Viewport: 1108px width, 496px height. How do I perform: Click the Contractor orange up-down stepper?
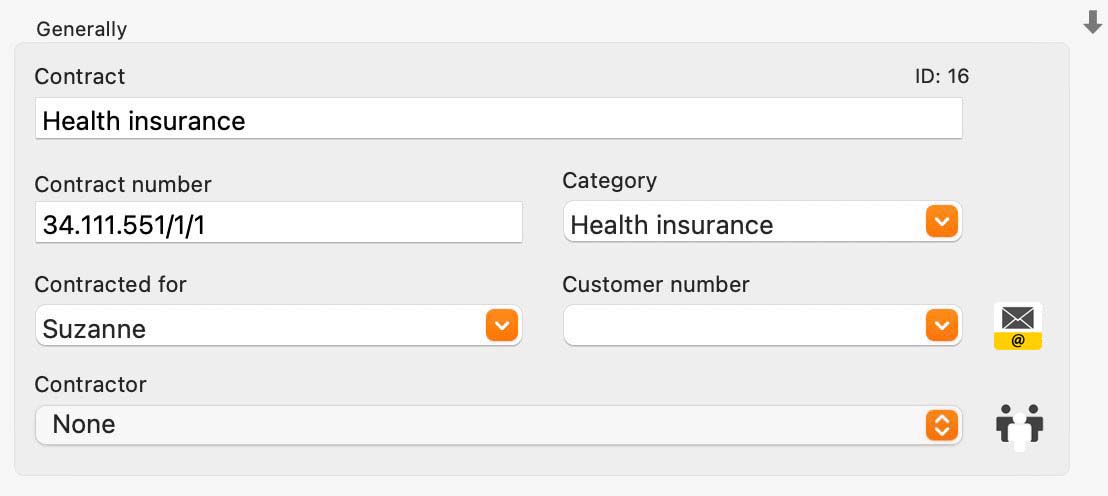pos(942,425)
